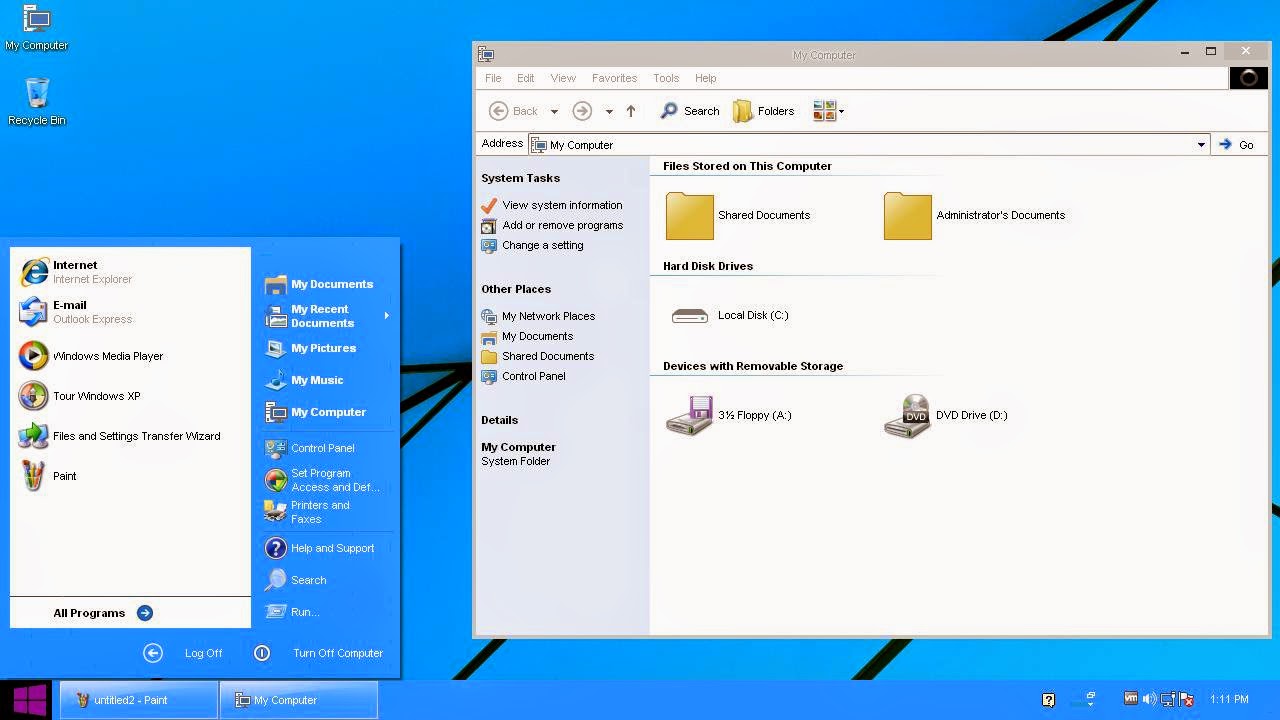Launch Paint from the Start menu

click(48, 476)
